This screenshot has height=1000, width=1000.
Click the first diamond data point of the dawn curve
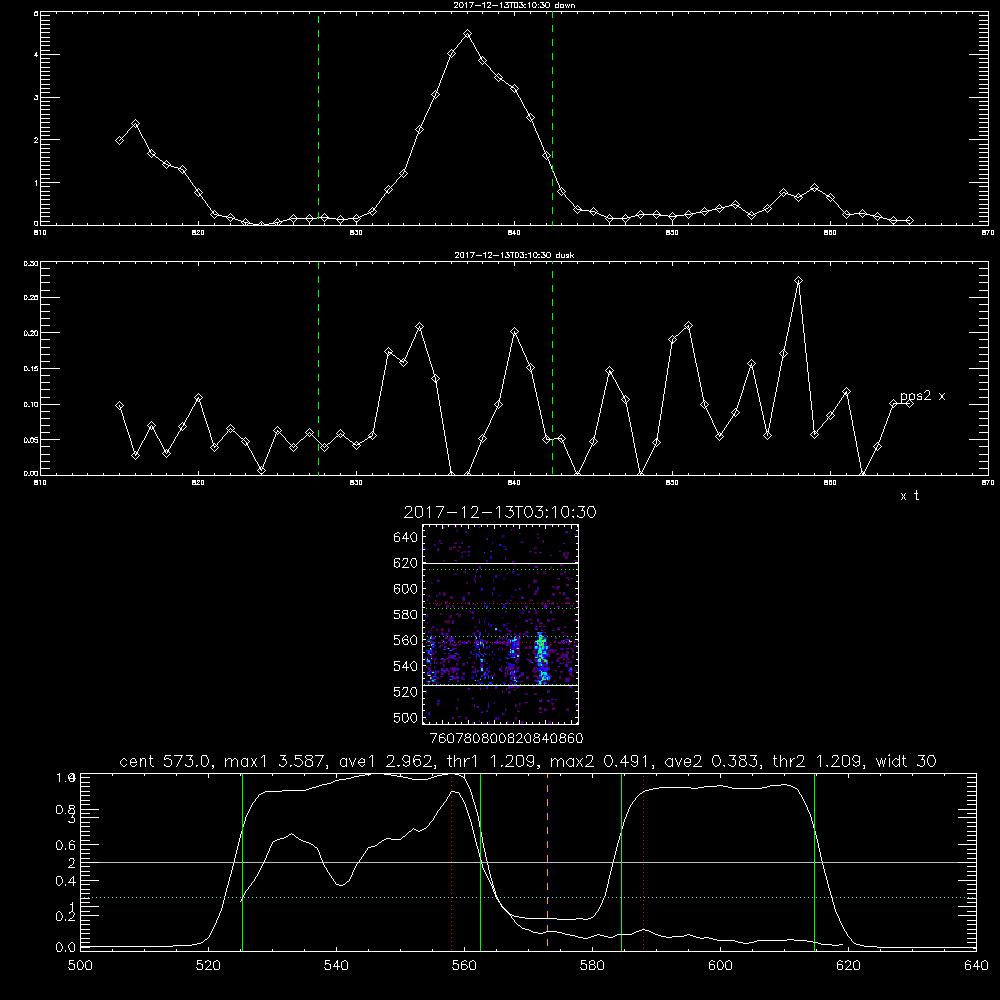(119, 140)
